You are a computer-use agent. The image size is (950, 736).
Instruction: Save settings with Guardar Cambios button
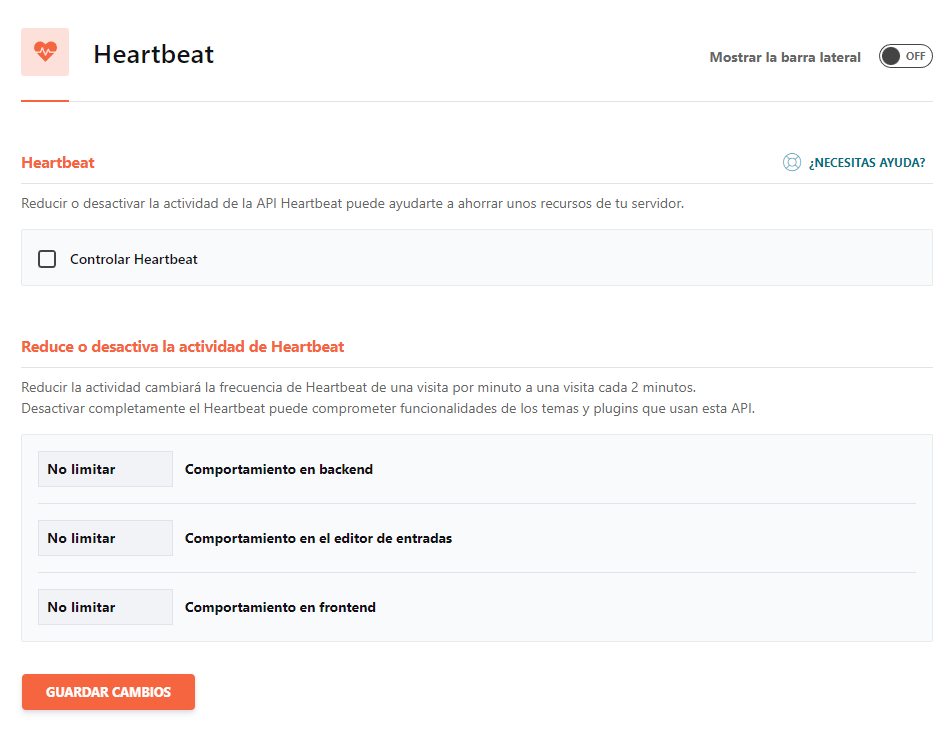point(108,692)
